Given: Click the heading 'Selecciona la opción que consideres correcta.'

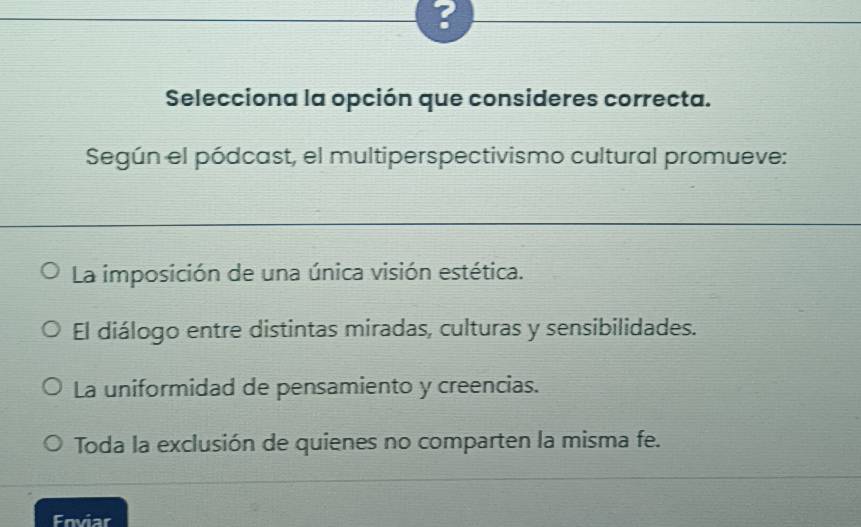Looking at the screenshot, I should (438, 99).
